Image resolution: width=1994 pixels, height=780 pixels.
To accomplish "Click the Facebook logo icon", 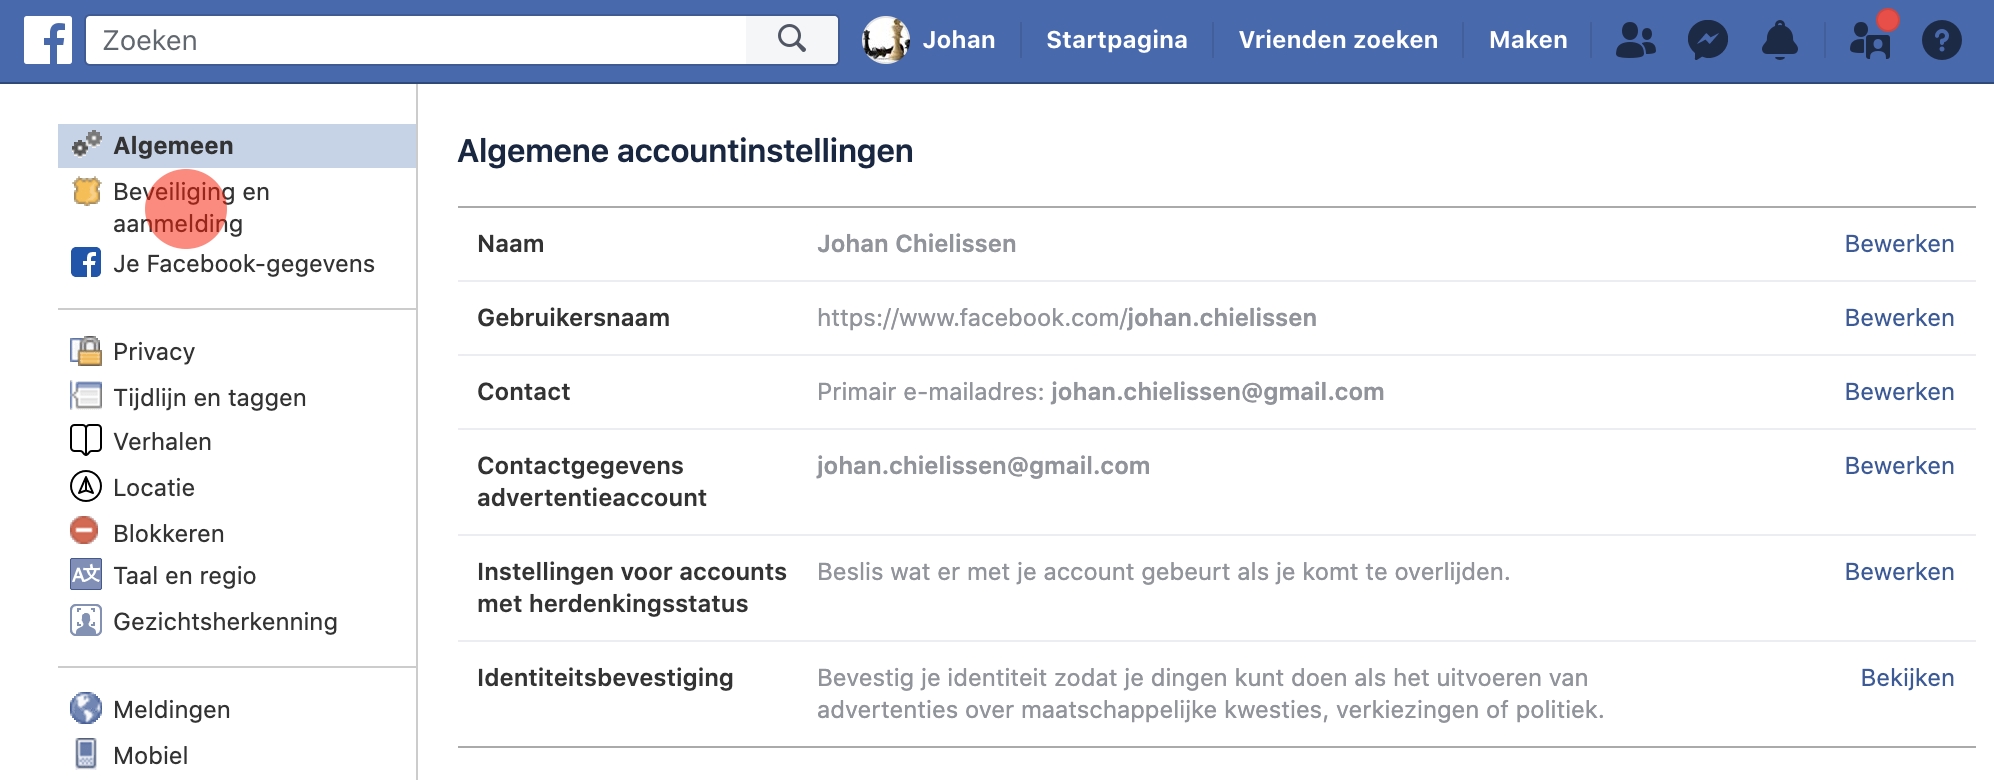I will [x=47, y=41].
